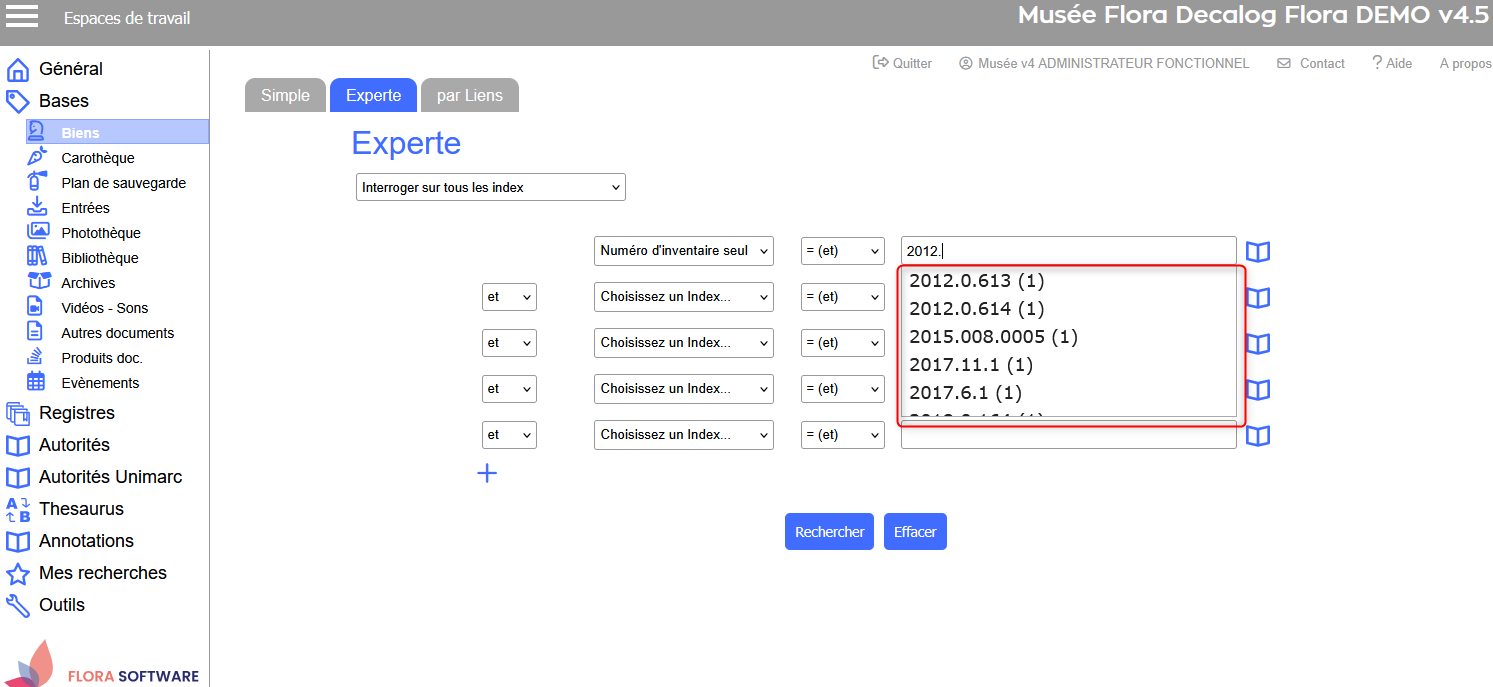The width and height of the screenshot is (1493, 687).
Task: Click the Rechercher button
Action: click(829, 532)
